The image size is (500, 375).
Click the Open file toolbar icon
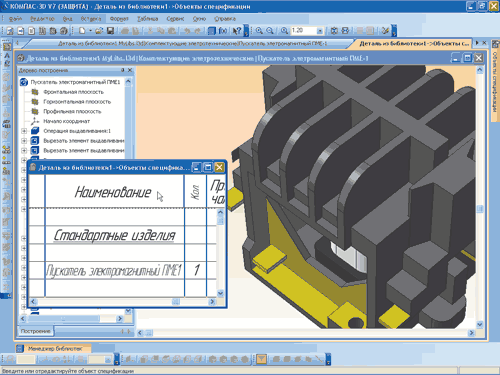(99, 31)
